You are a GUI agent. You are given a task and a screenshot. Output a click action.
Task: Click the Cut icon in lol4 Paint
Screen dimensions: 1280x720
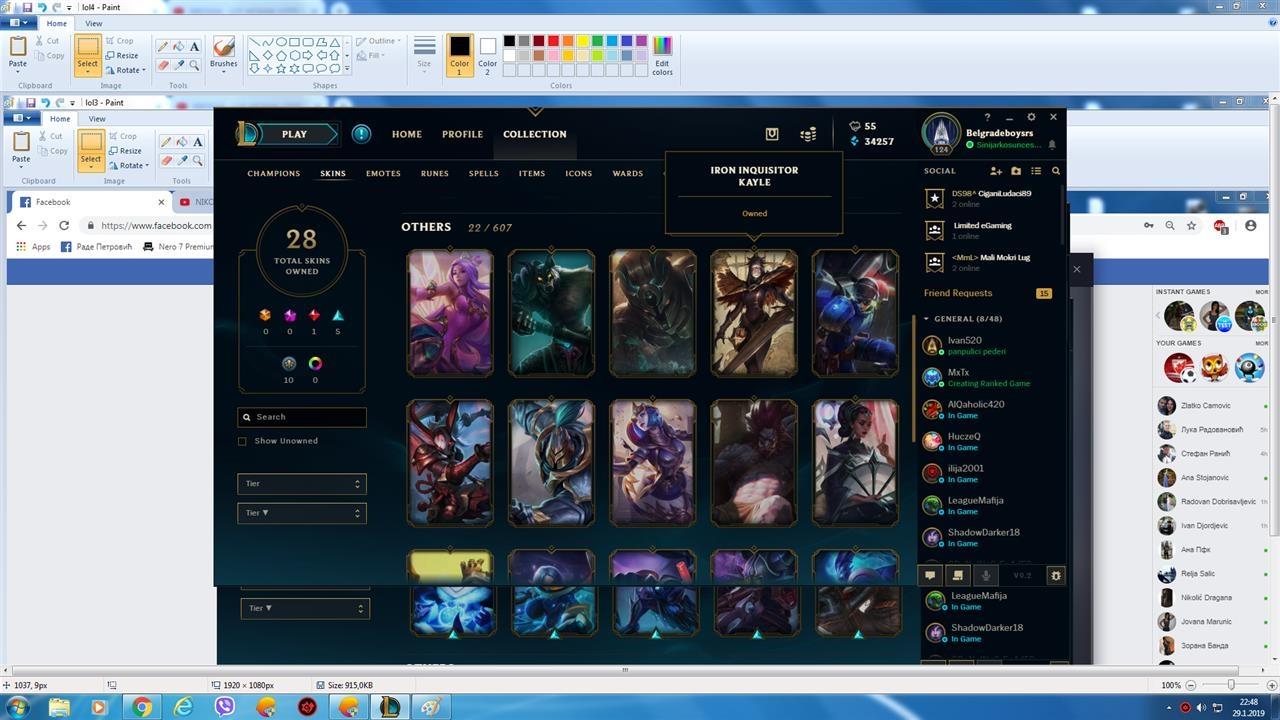click(x=41, y=41)
